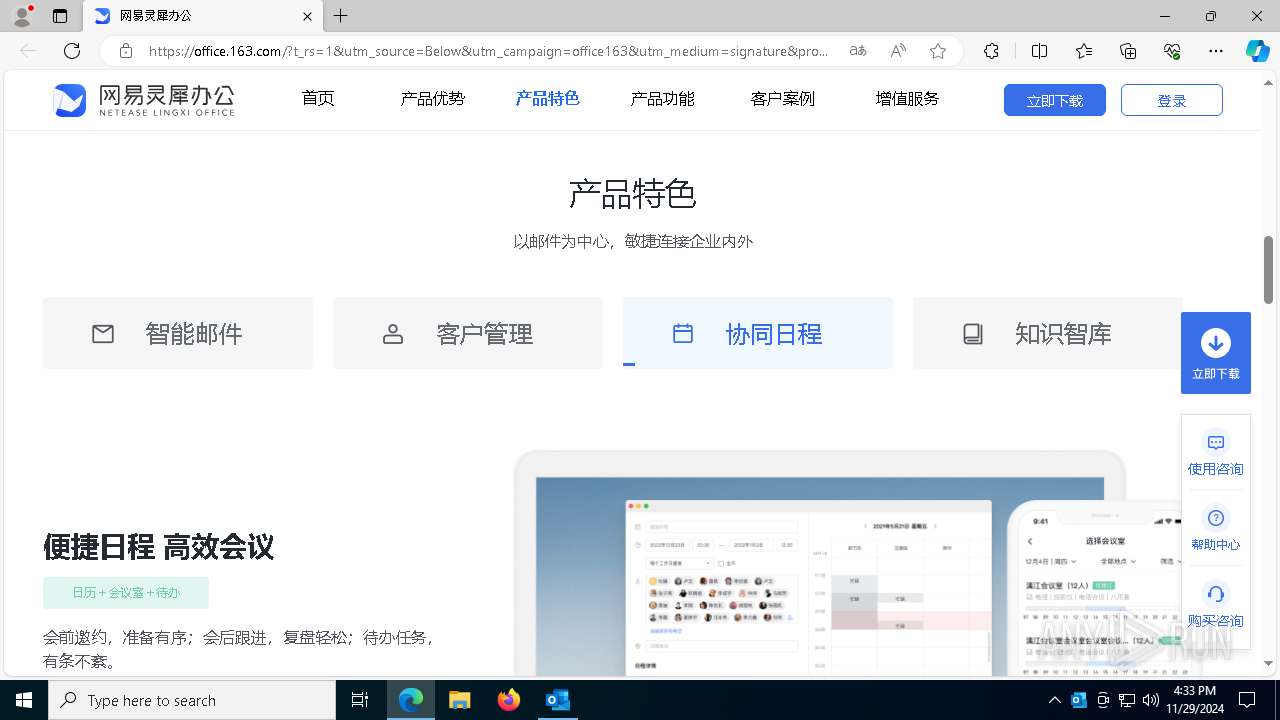The width and height of the screenshot is (1280, 720).
Task: Select the 知识智库 feature tab
Action: [1047, 333]
